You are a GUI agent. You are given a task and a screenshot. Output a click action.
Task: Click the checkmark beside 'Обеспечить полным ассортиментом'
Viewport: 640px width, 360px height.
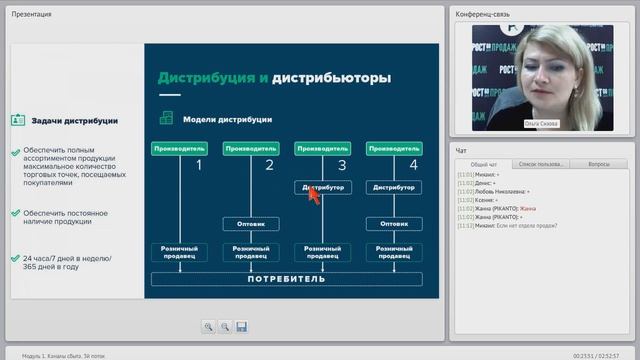[x=16, y=153]
